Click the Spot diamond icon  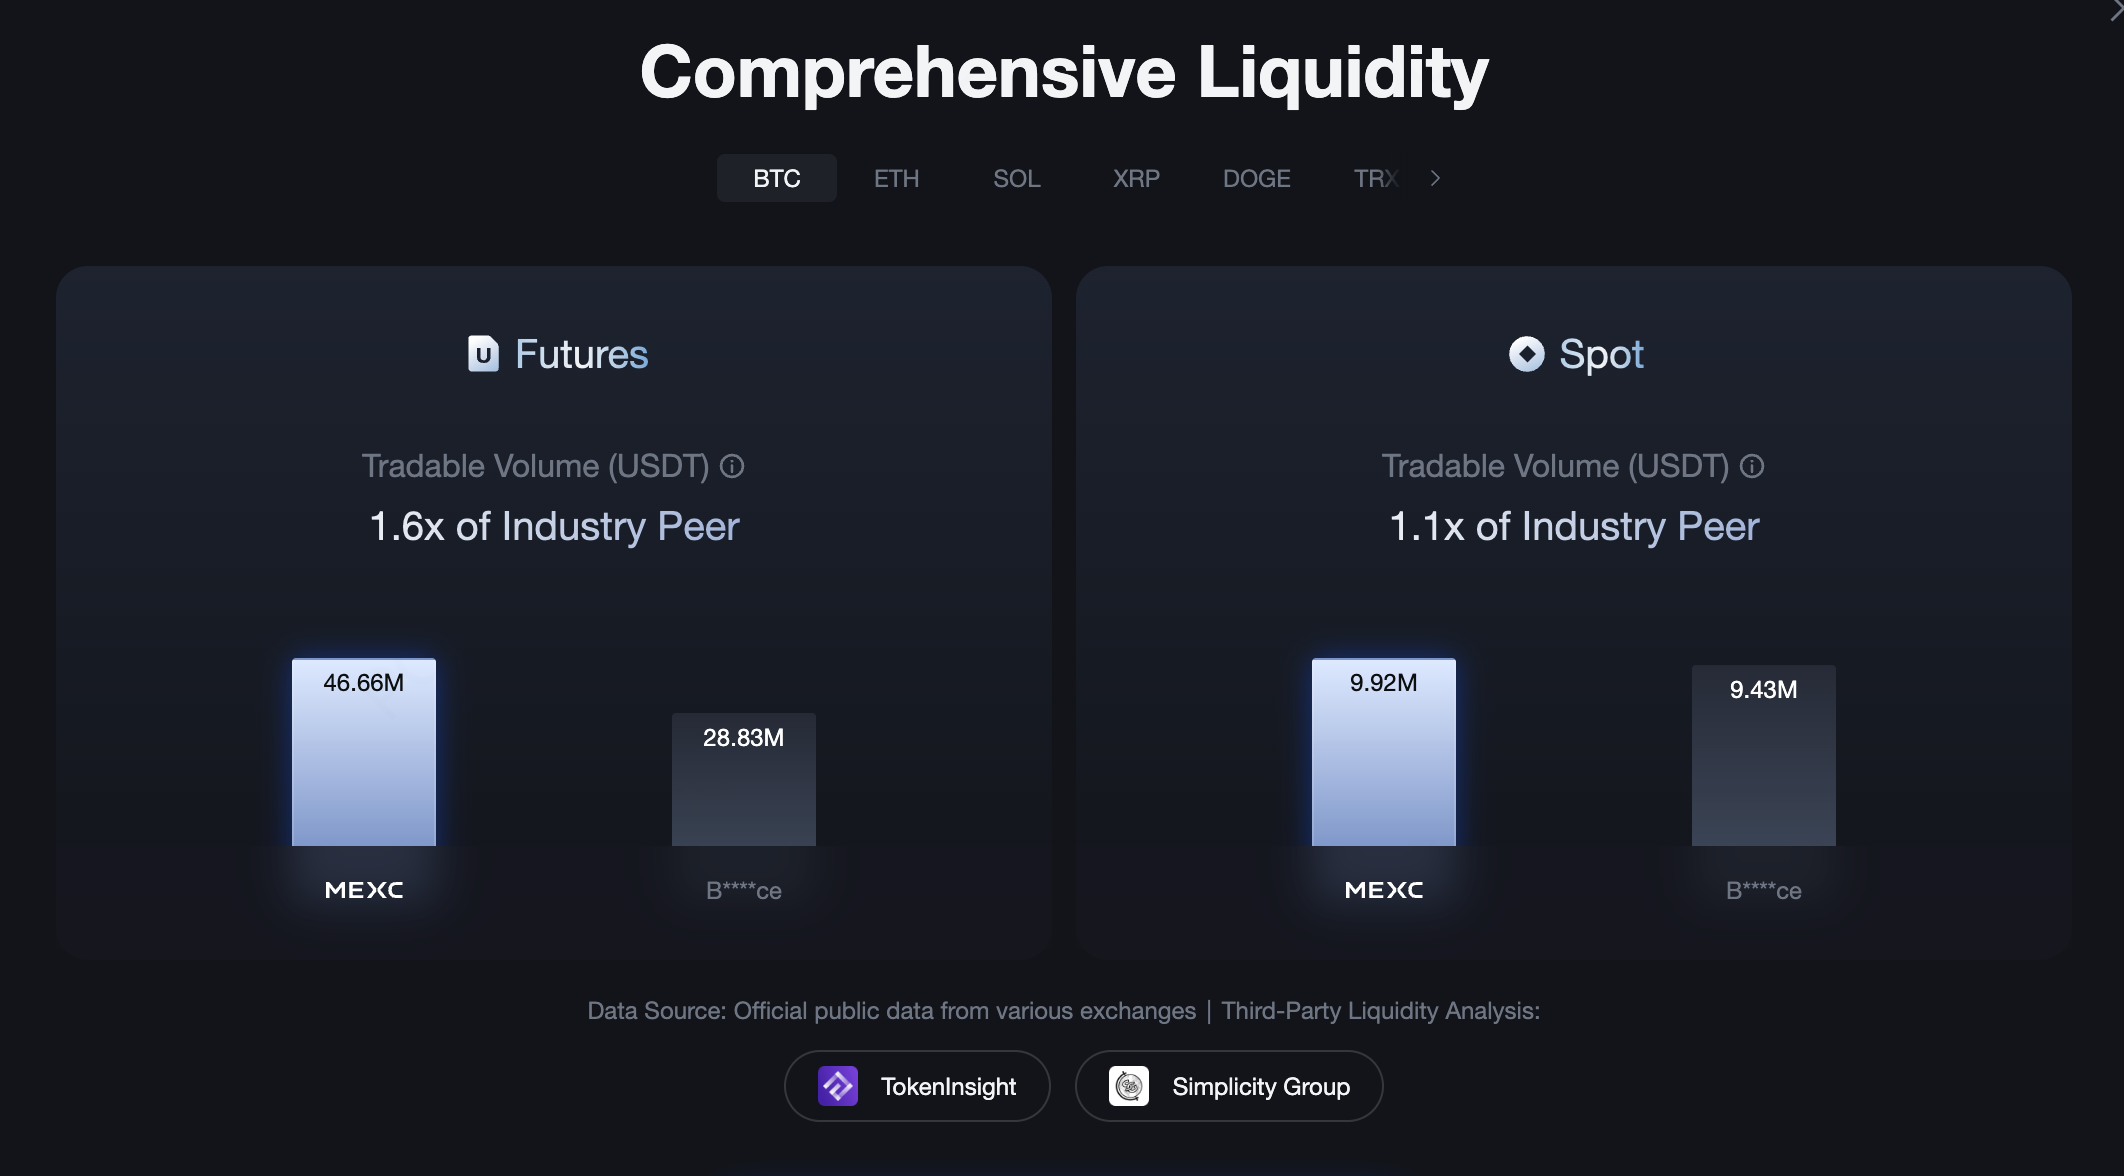point(1526,354)
